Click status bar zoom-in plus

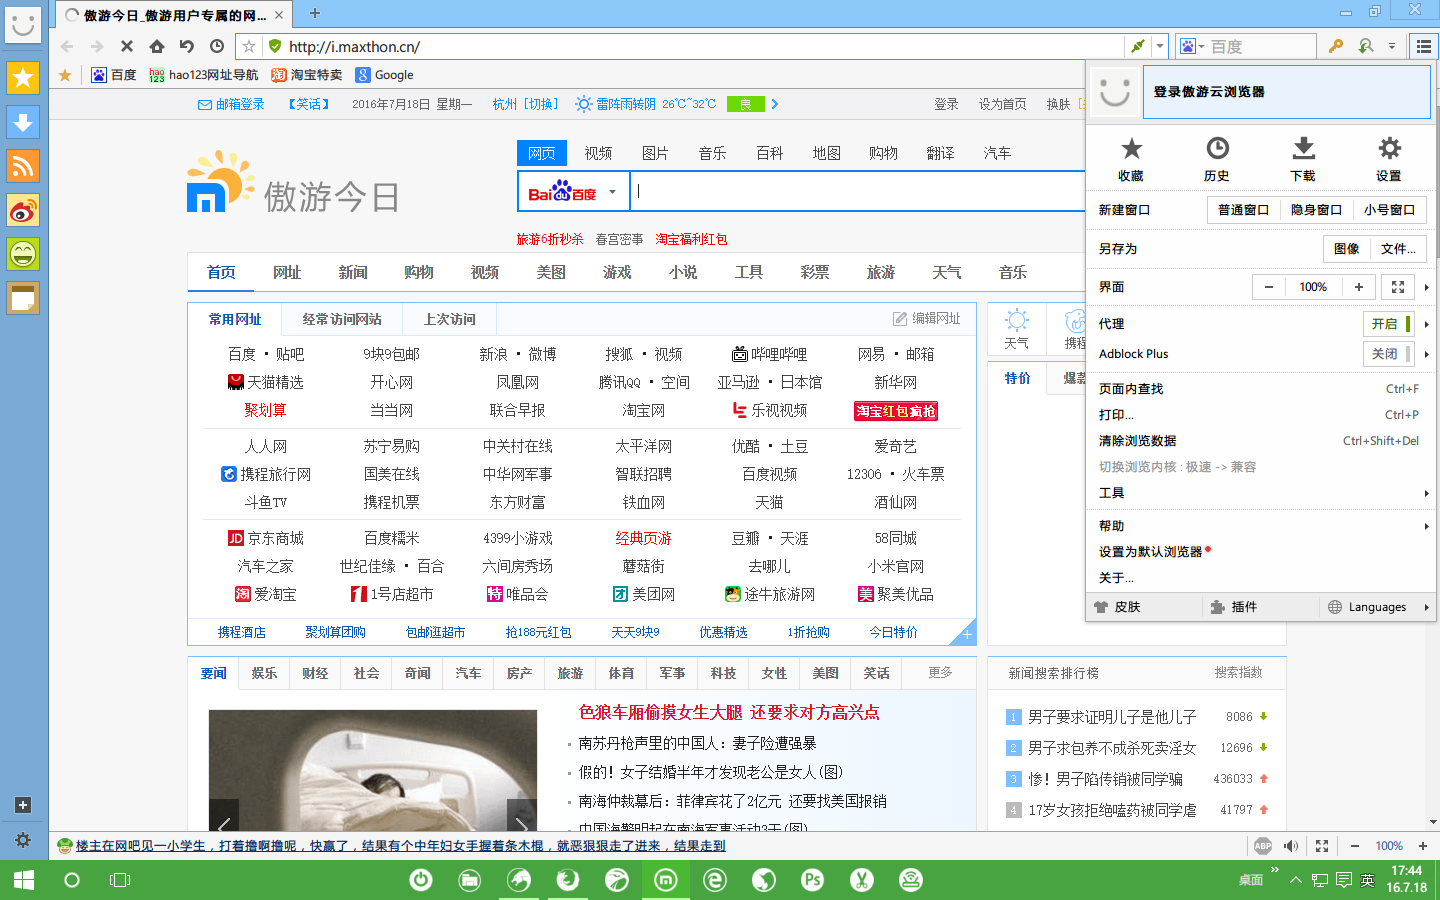click(x=1423, y=846)
